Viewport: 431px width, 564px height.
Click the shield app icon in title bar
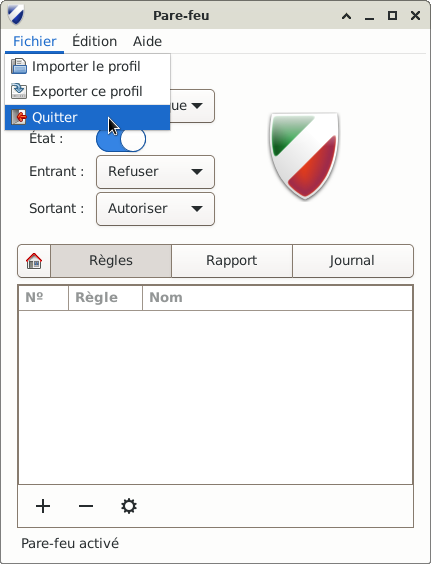(15, 15)
